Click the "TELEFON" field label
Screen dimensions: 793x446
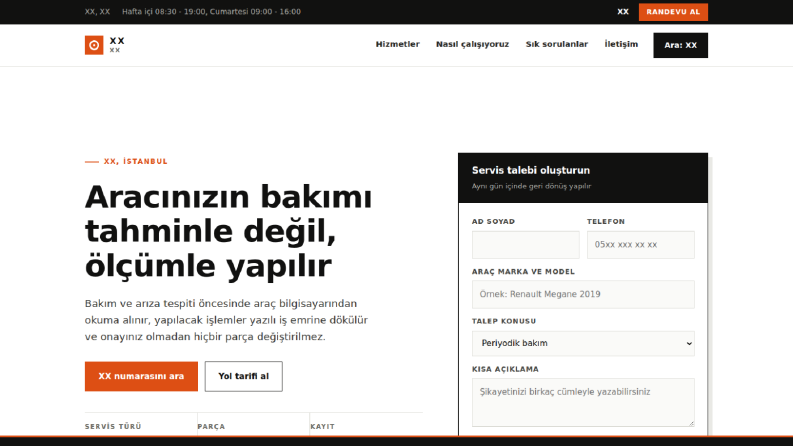pyautogui.click(x=605, y=221)
